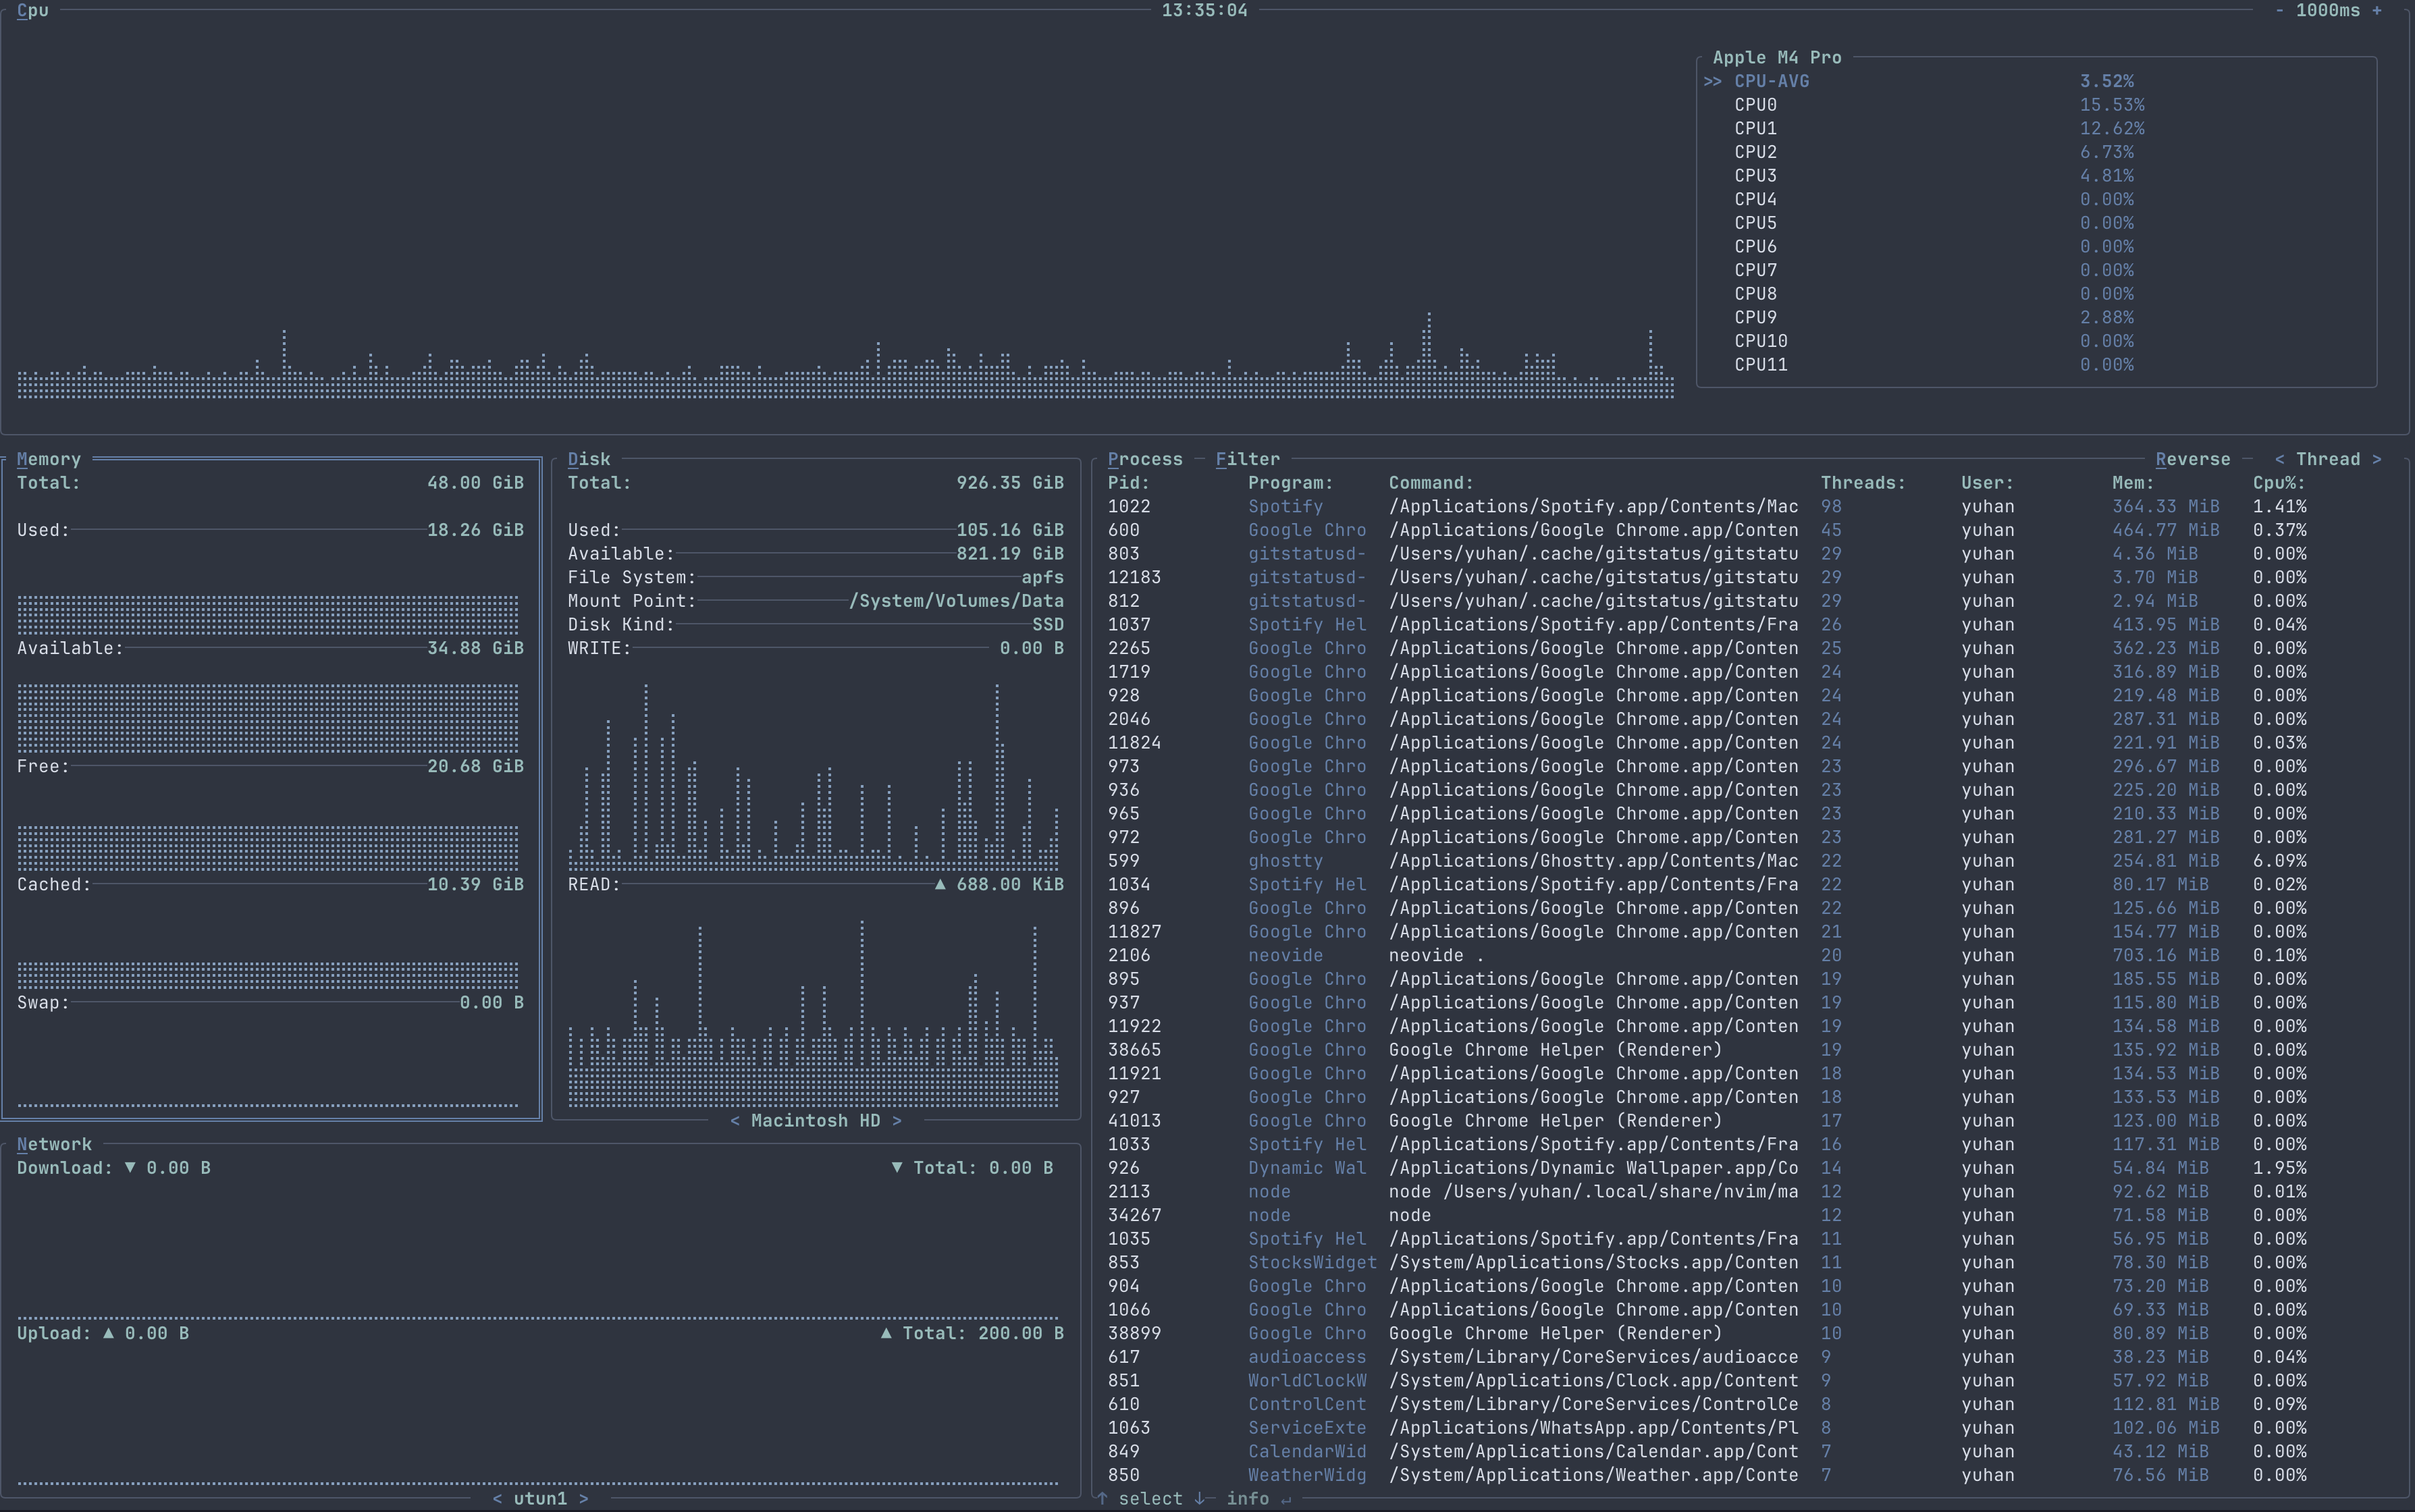Click right arrow after Thread sort option
The image size is (2415, 1512).
pos(2376,459)
